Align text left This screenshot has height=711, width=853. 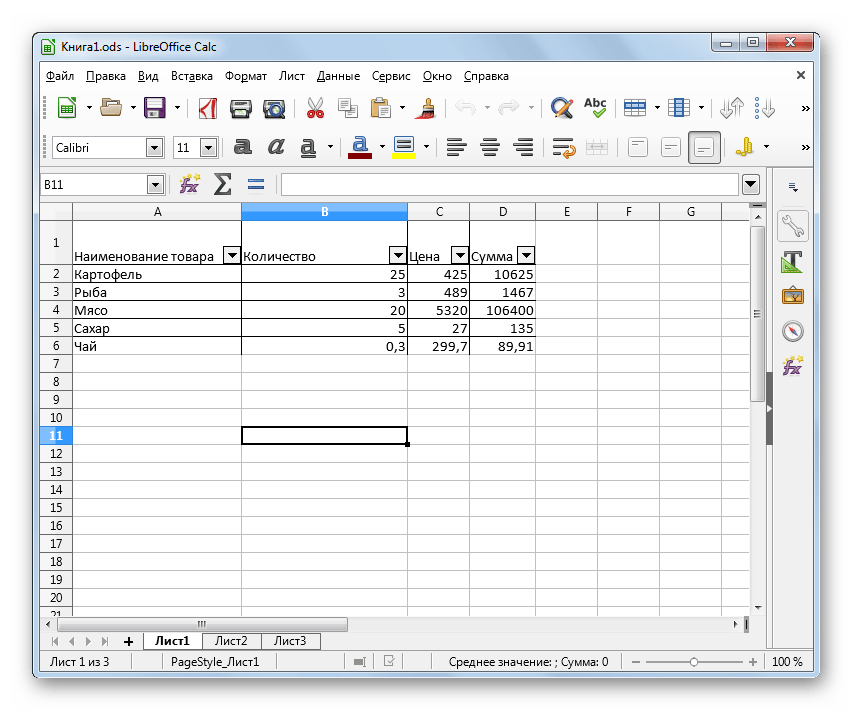(456, 147)
